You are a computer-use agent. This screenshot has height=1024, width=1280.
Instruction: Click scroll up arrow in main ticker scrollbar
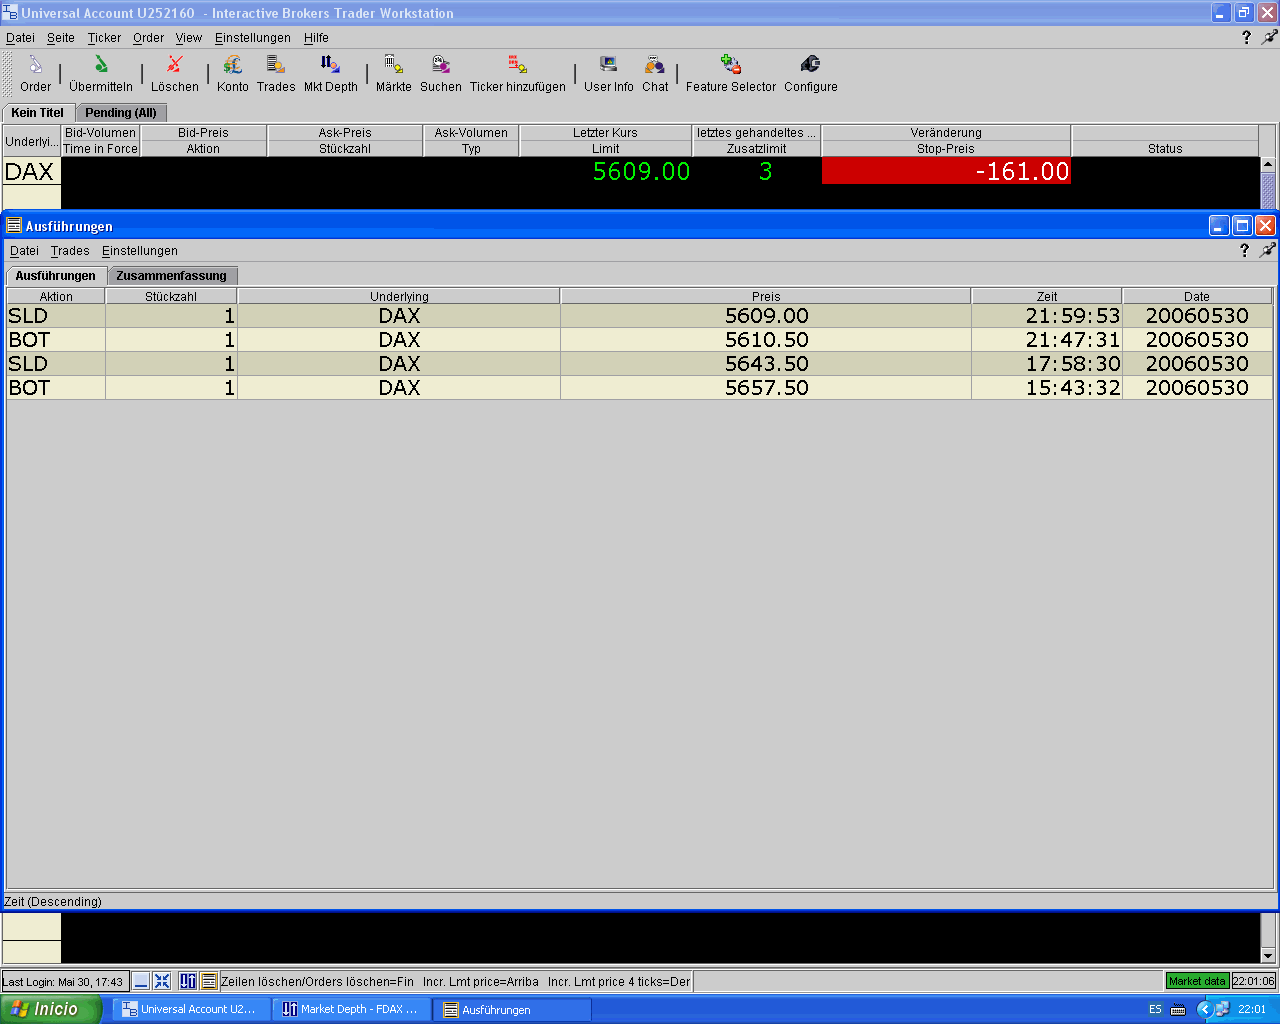[1268, 165]
